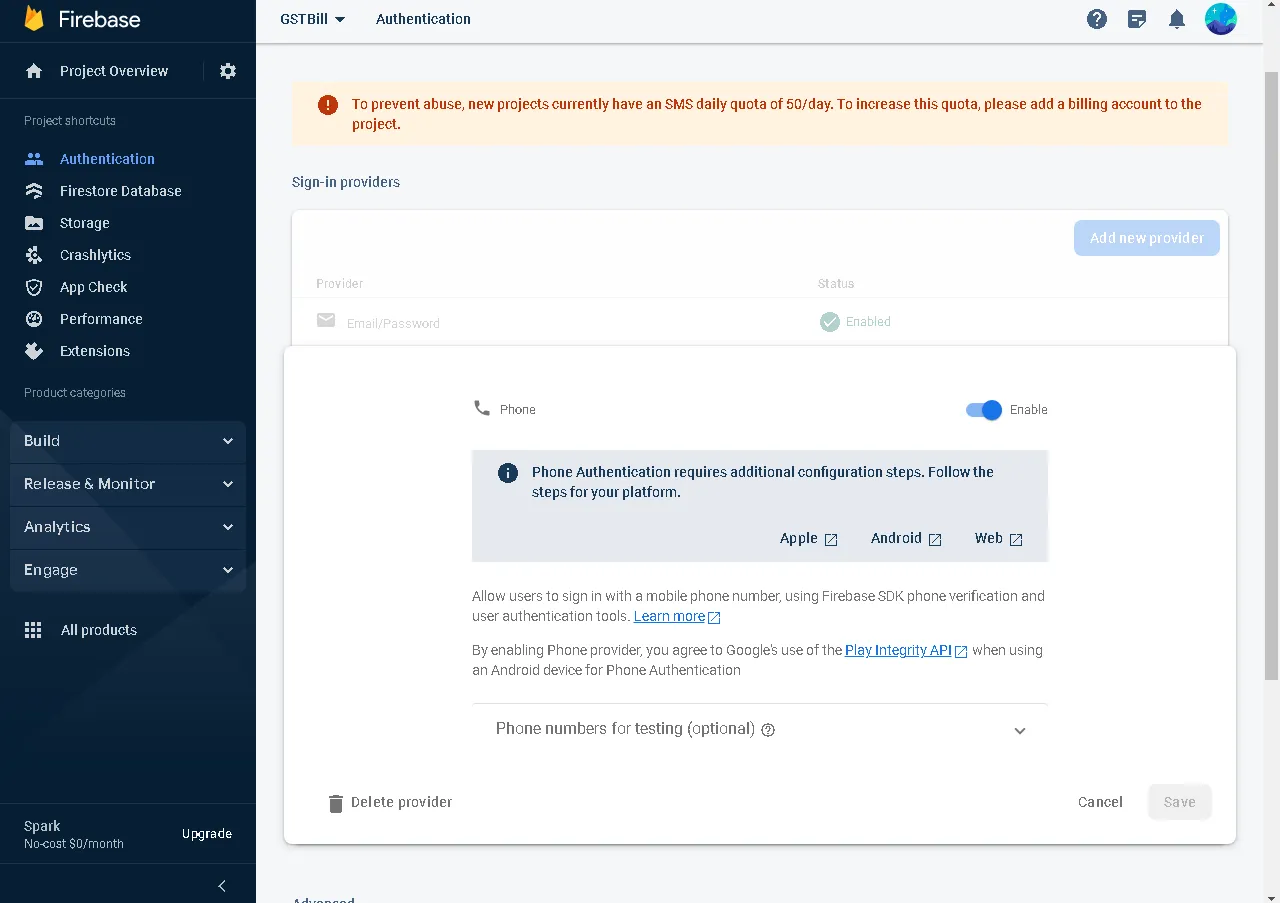Open the Android platform setup link
The width and height of the screenshot is (1280, 903).
pos(906,538)
